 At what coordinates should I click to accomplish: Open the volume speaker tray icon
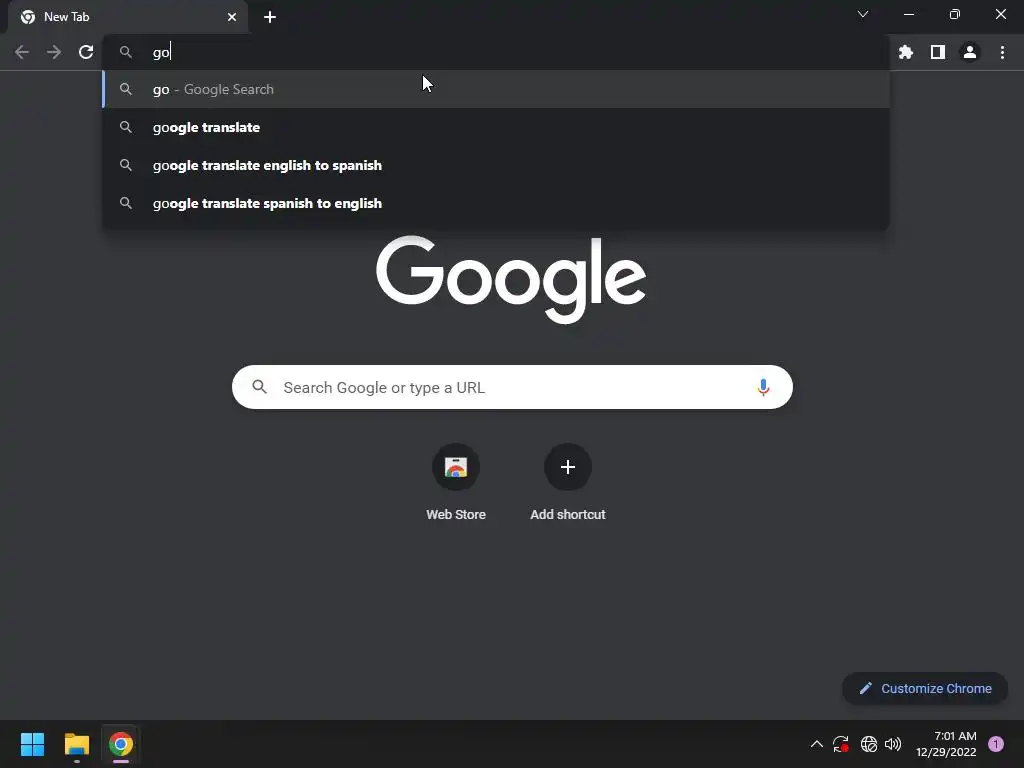click(893, 744)
